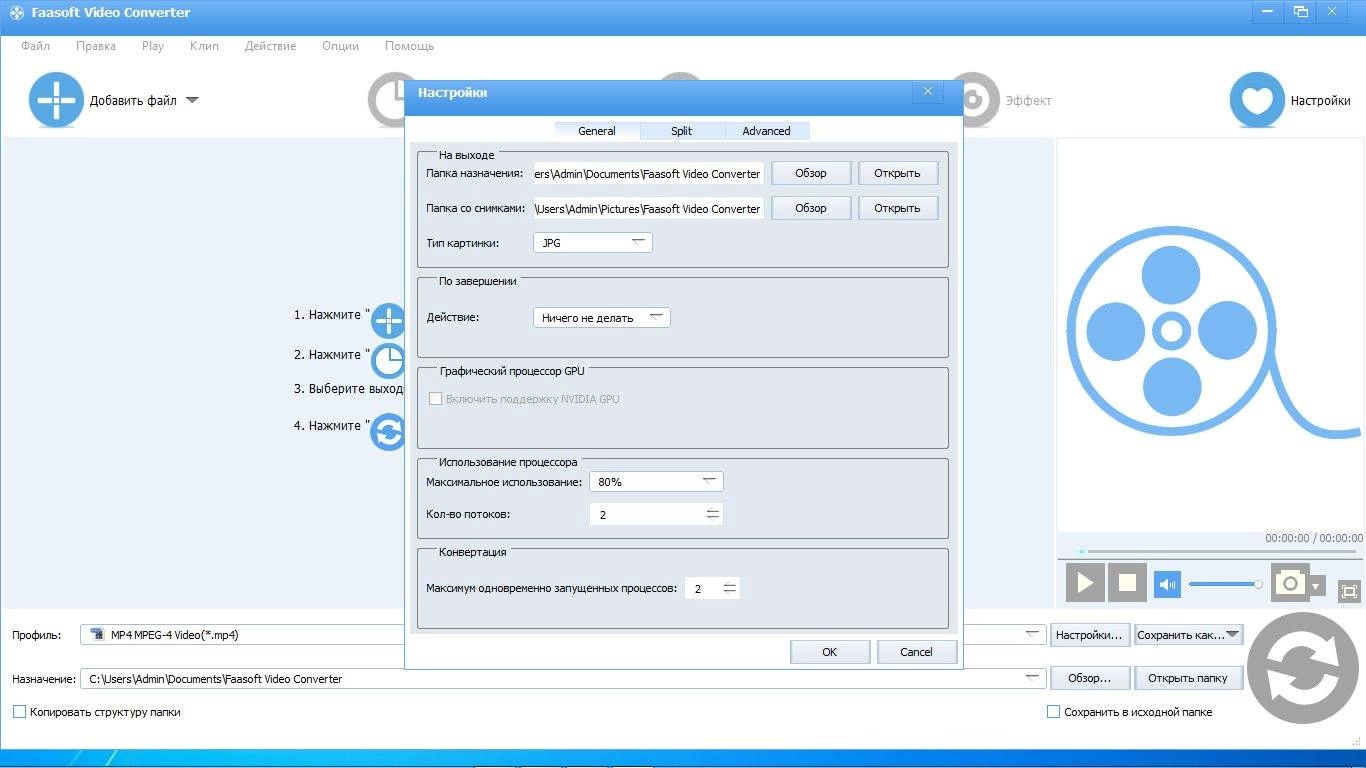Adjust the preview volume slider
The width and height of the screenshot is (1366, 768).
click(x=1226, y=584)
